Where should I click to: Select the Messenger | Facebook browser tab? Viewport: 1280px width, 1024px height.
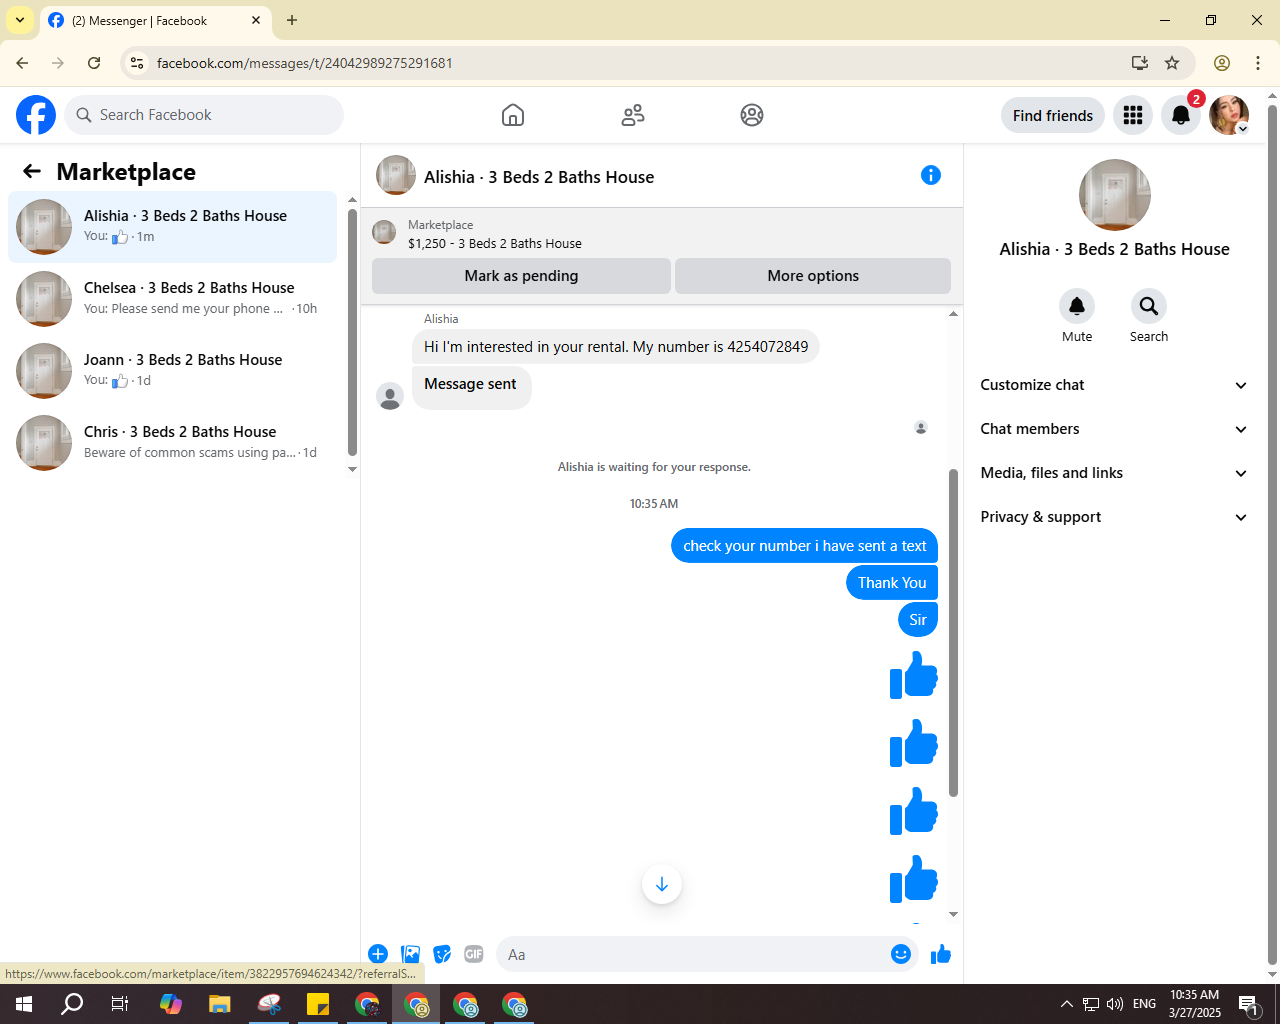tap(155, 21)
